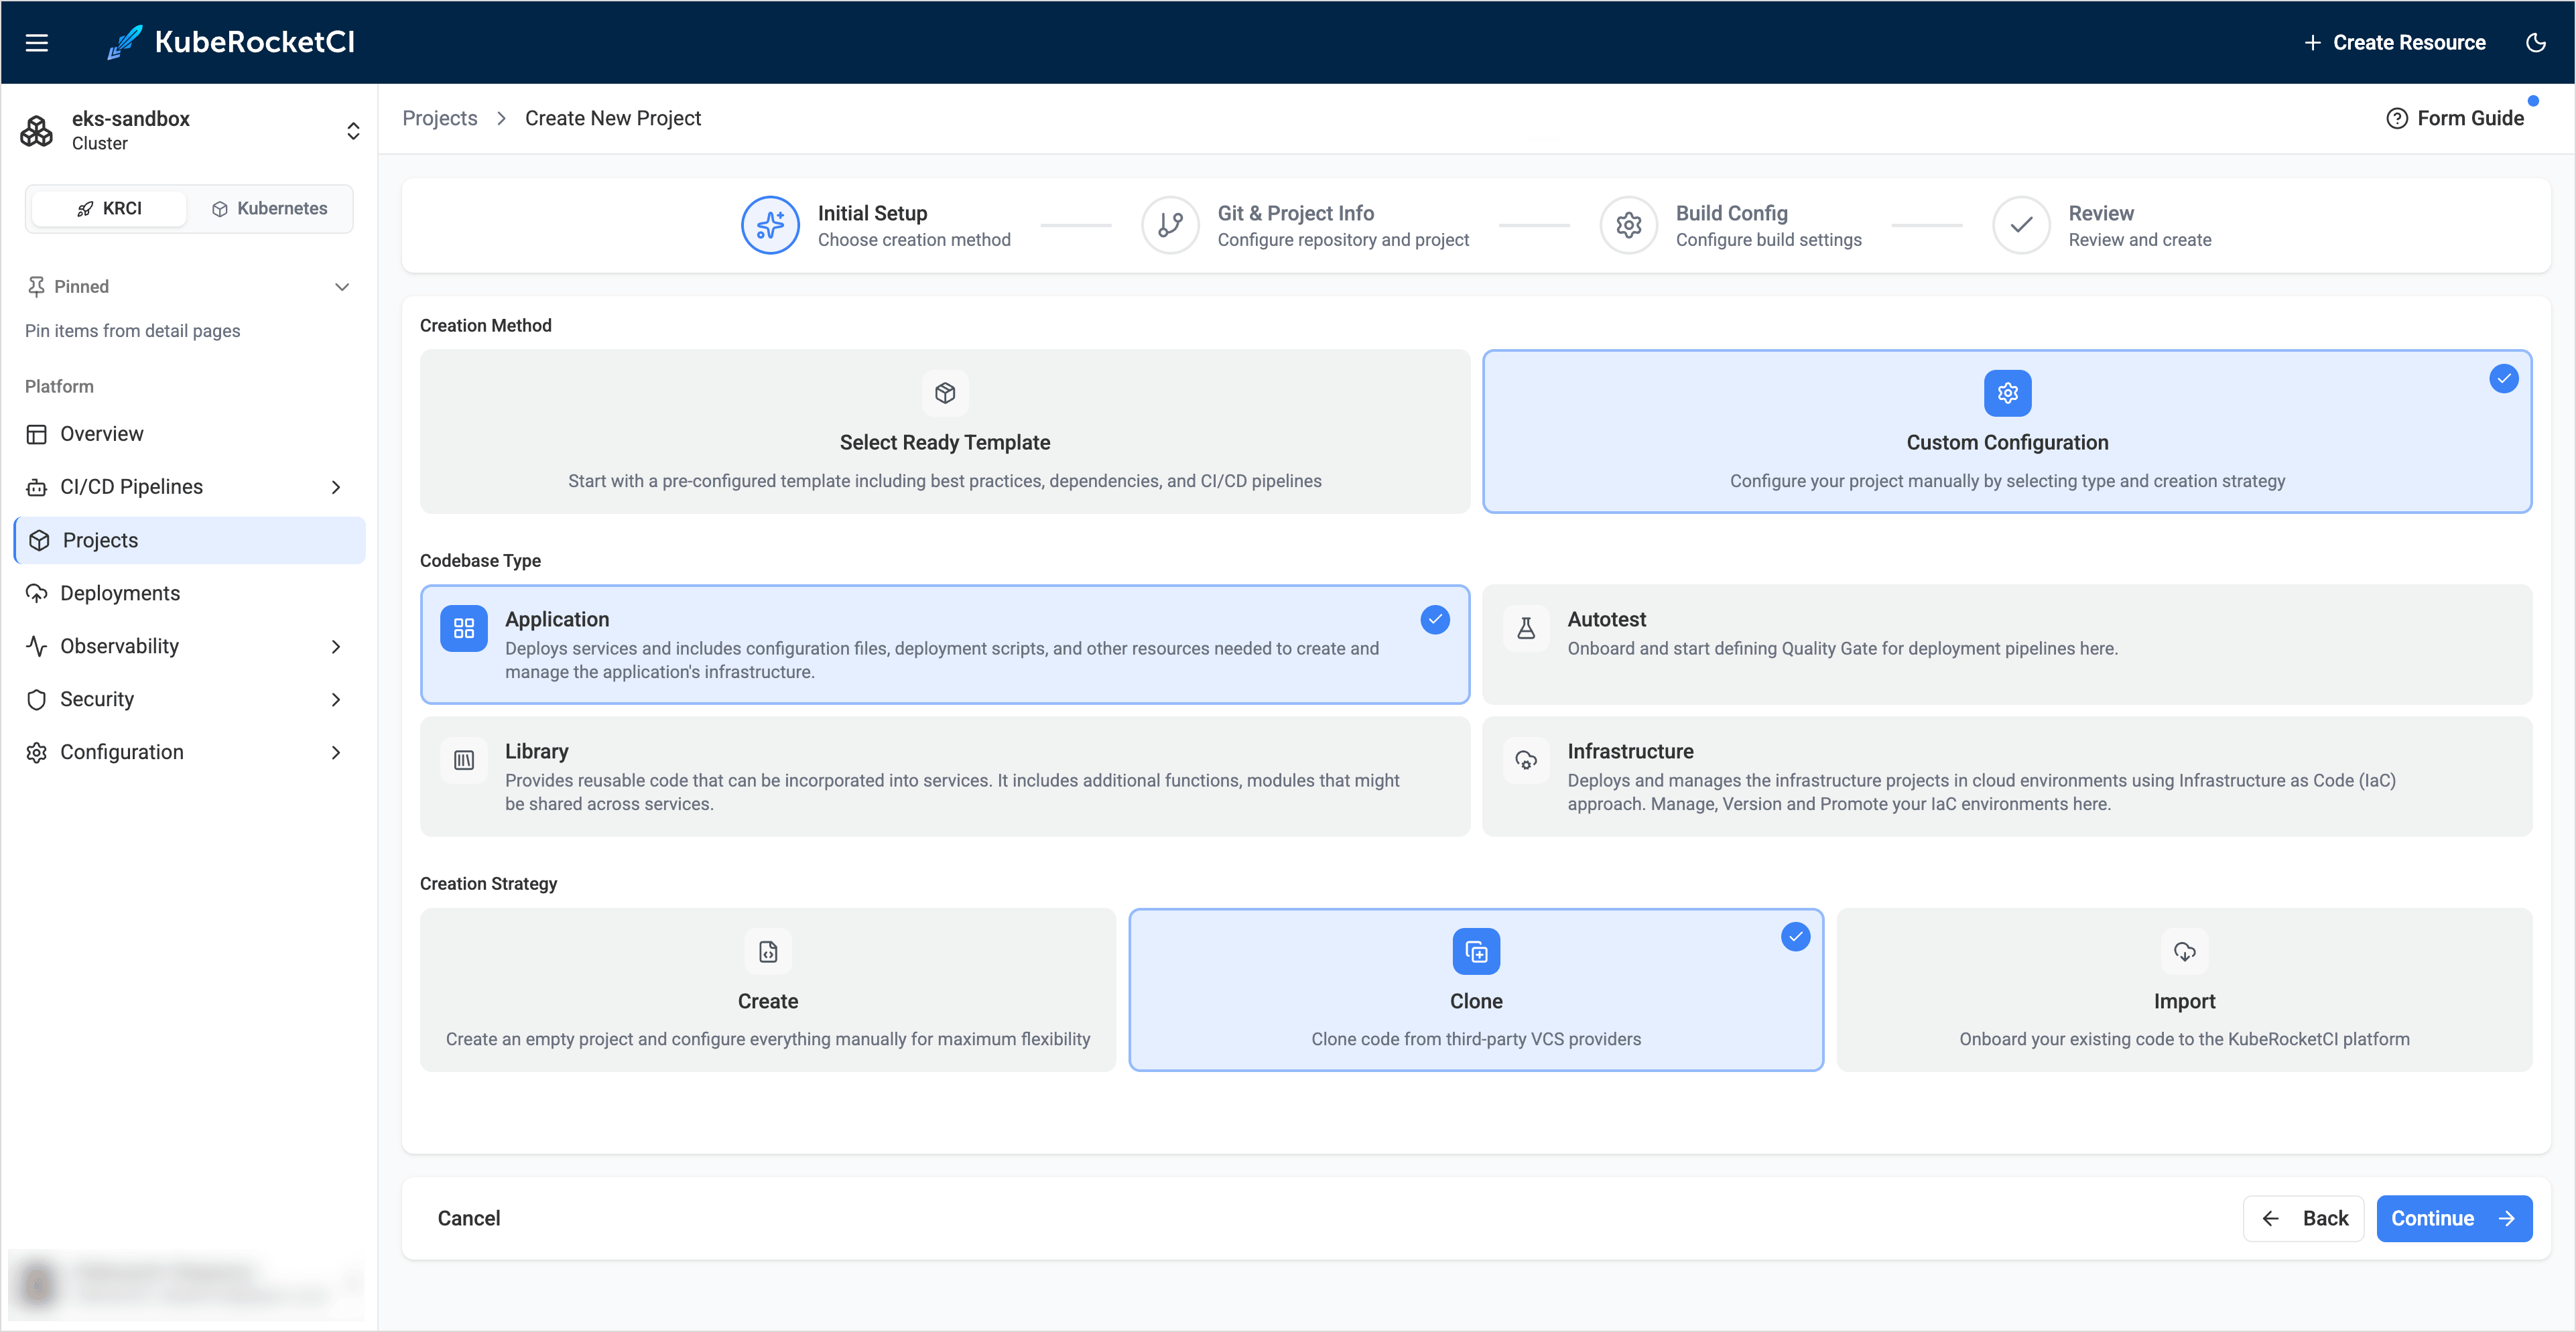The height and width of the screenshot is (1332, 2576).
Task: Expand Configuration submenu
Action: point(336,752)
